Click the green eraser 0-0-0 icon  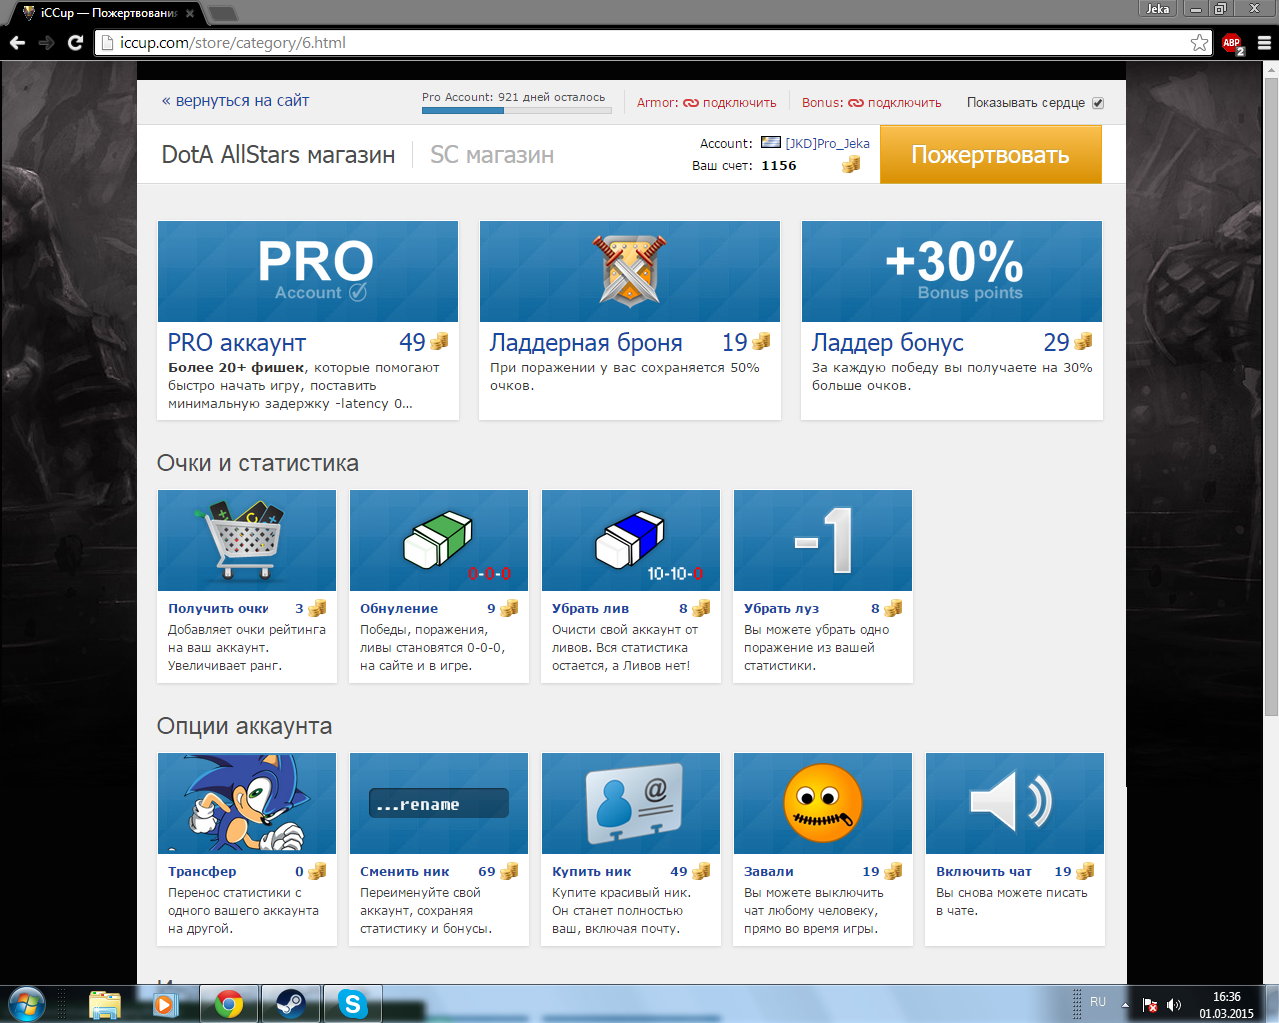(439, 540)
